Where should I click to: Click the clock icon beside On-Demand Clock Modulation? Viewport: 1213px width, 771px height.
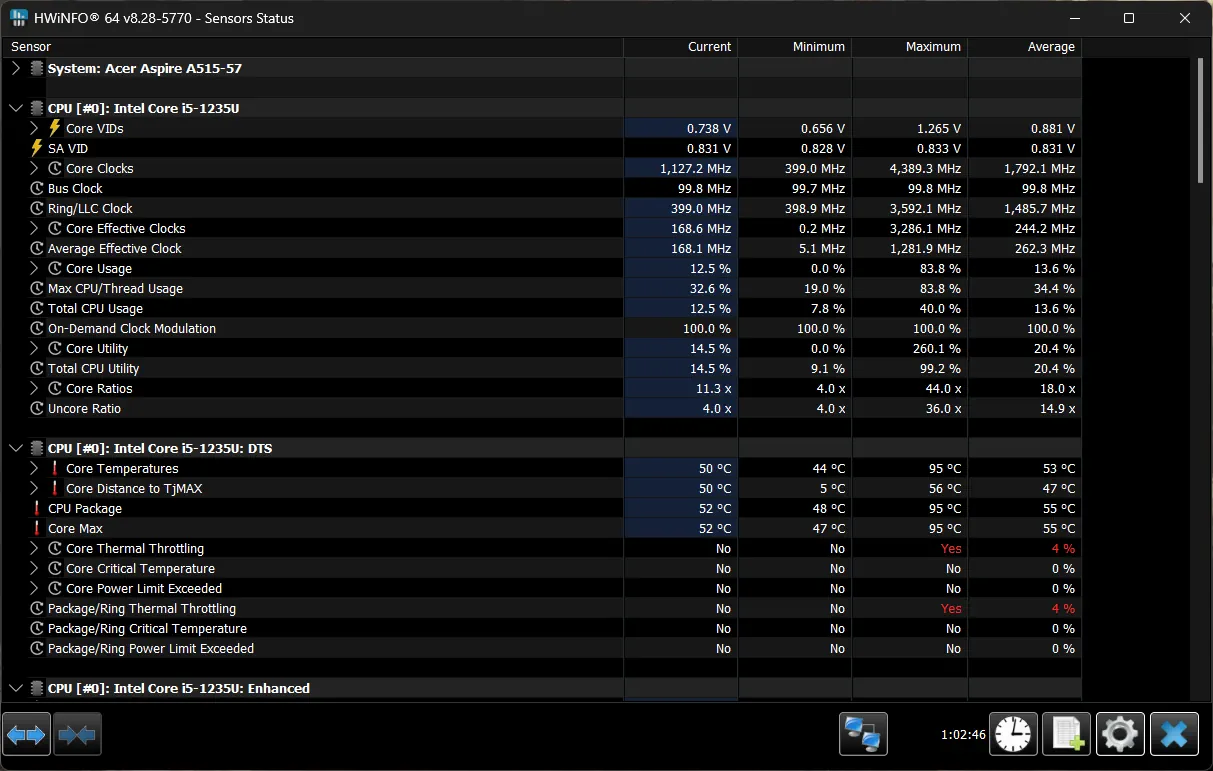(x=37, y=328)
